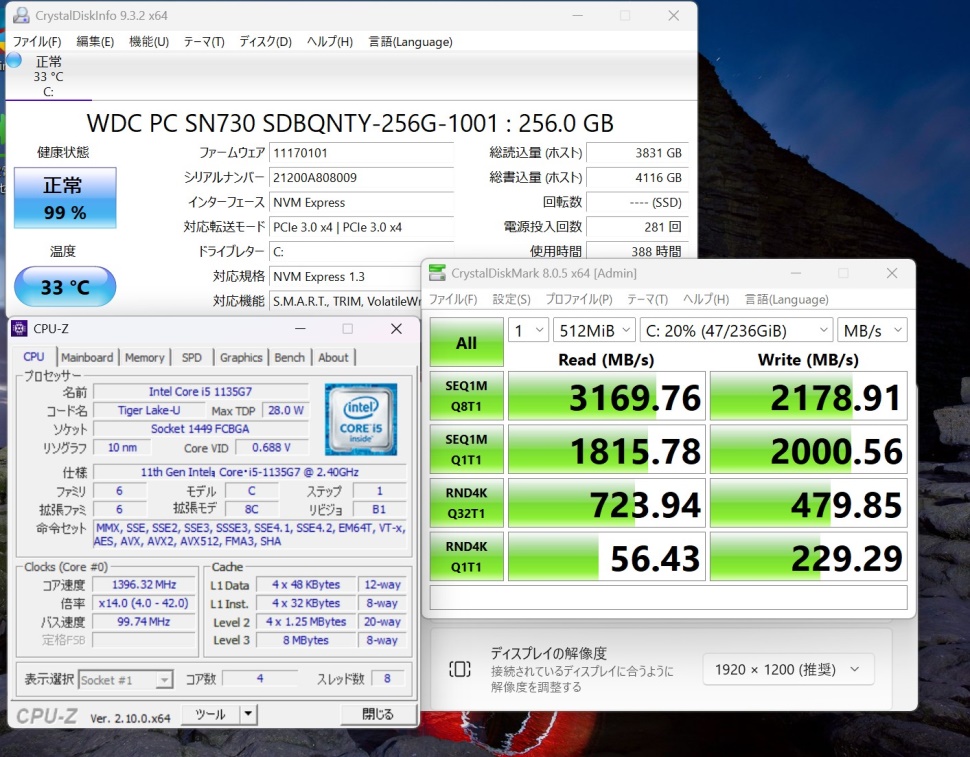The image size is (970, 757).
Task: Open ファイル(F) menu in CrystalDiskMark
Action: 453,299
